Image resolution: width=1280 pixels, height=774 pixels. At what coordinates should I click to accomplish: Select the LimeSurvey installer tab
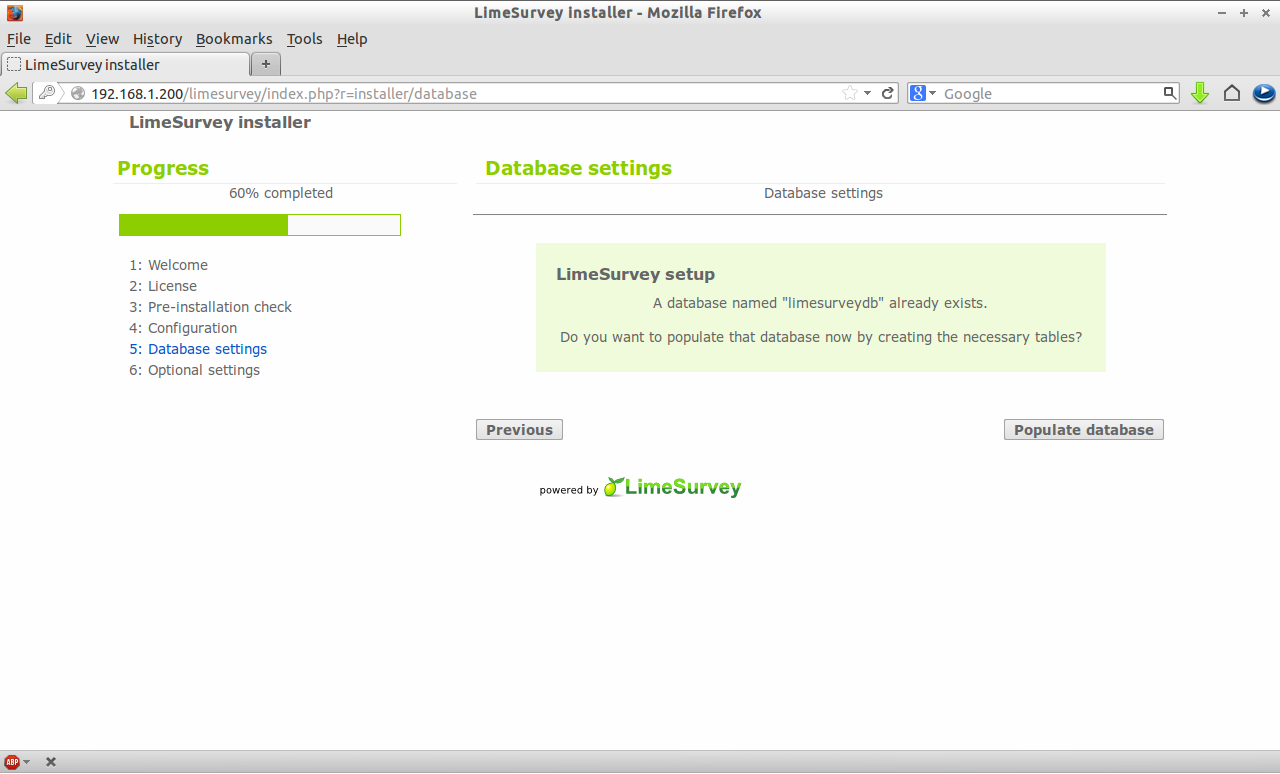point(125,64)
